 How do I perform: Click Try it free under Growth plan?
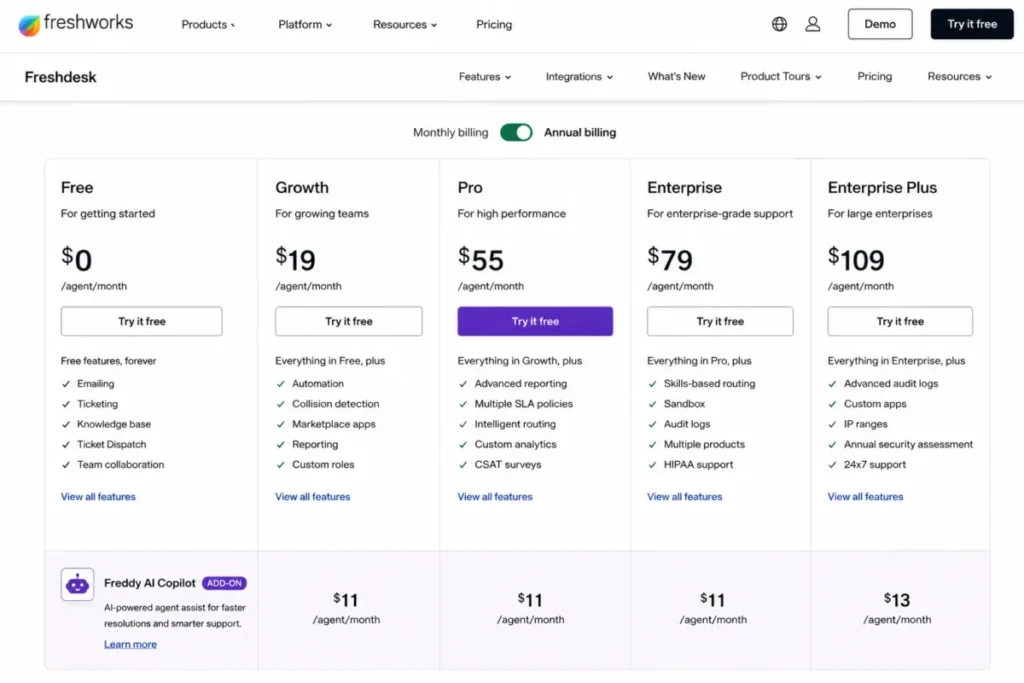click(x=349, y=321)
